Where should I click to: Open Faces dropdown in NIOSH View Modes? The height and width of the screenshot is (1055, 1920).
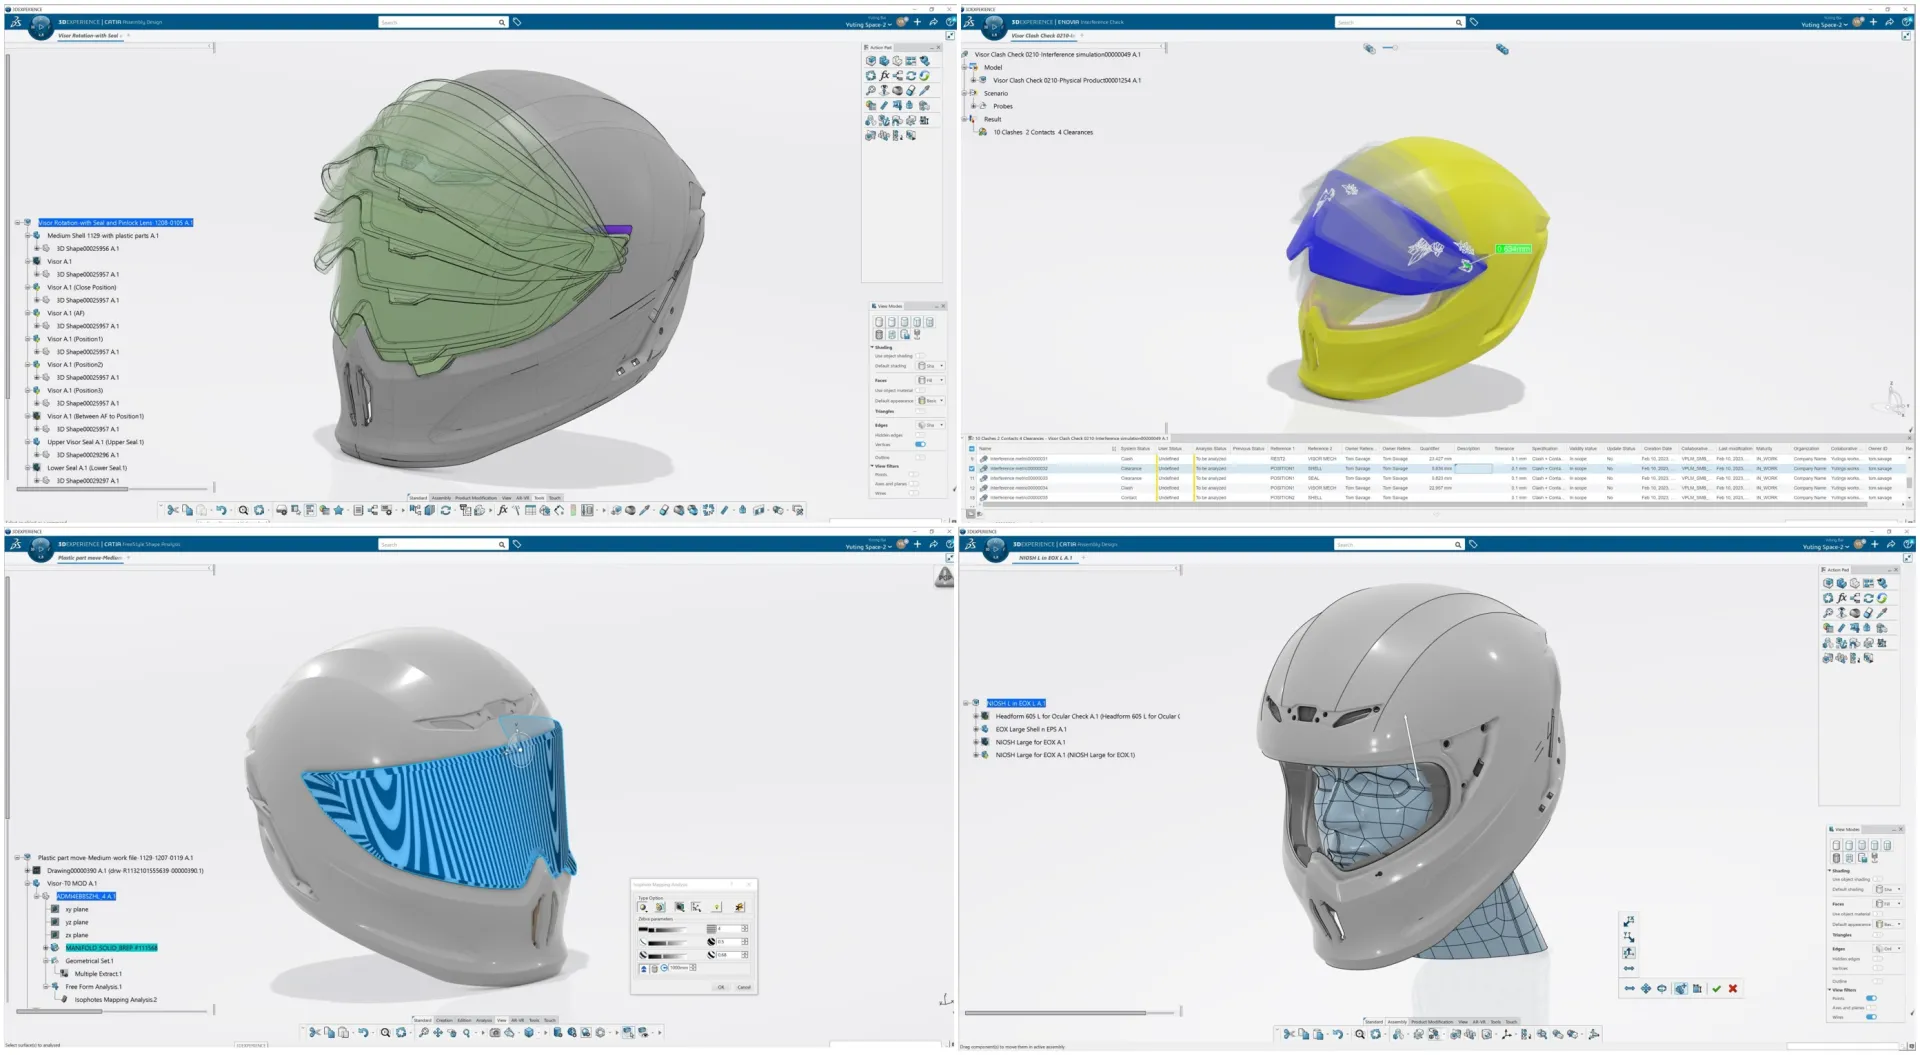coord(1887,903)
